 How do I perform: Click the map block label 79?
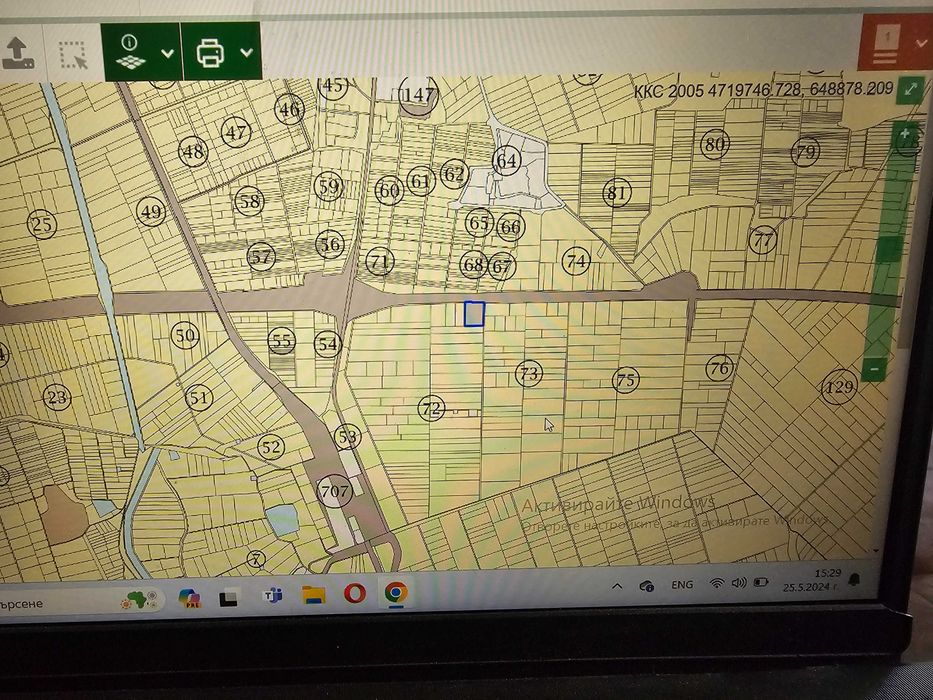point(805,152)
